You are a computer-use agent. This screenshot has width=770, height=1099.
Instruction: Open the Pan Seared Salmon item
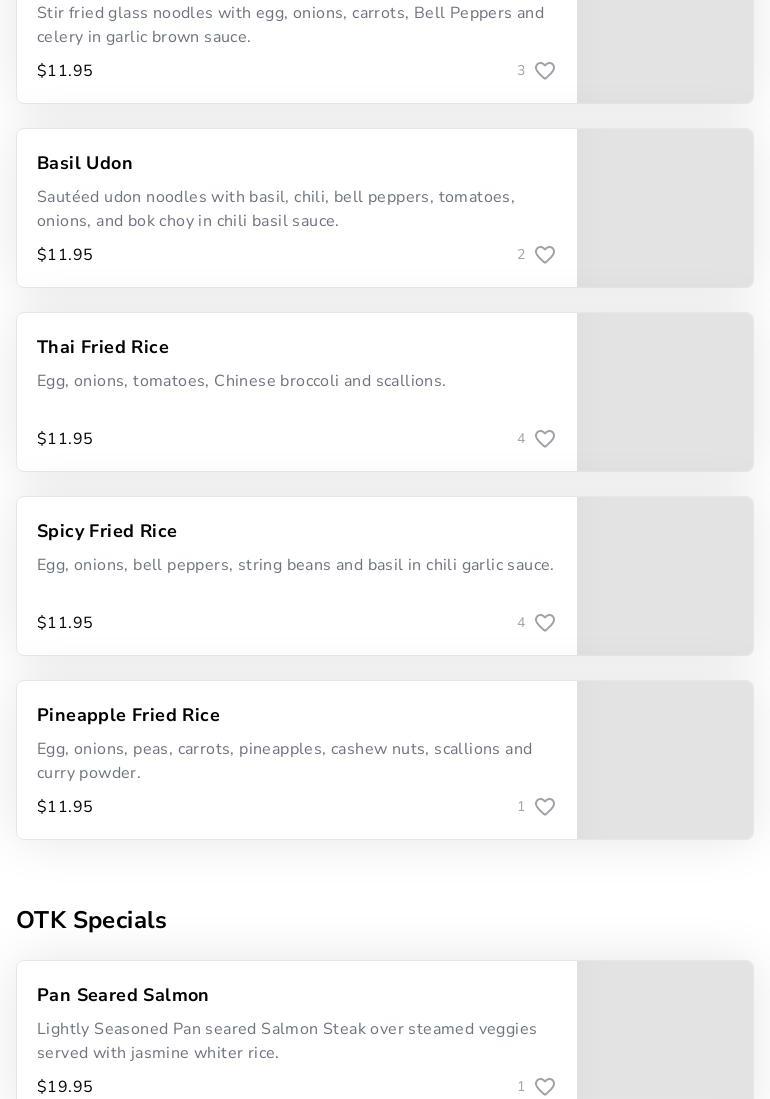point(123,995)
